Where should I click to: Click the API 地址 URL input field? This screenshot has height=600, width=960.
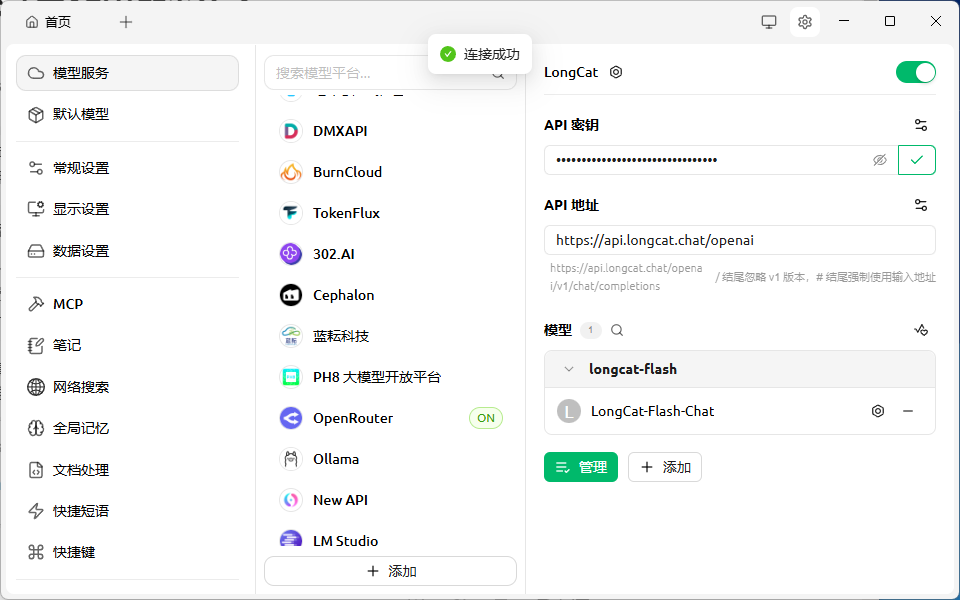tap(740, 240)
